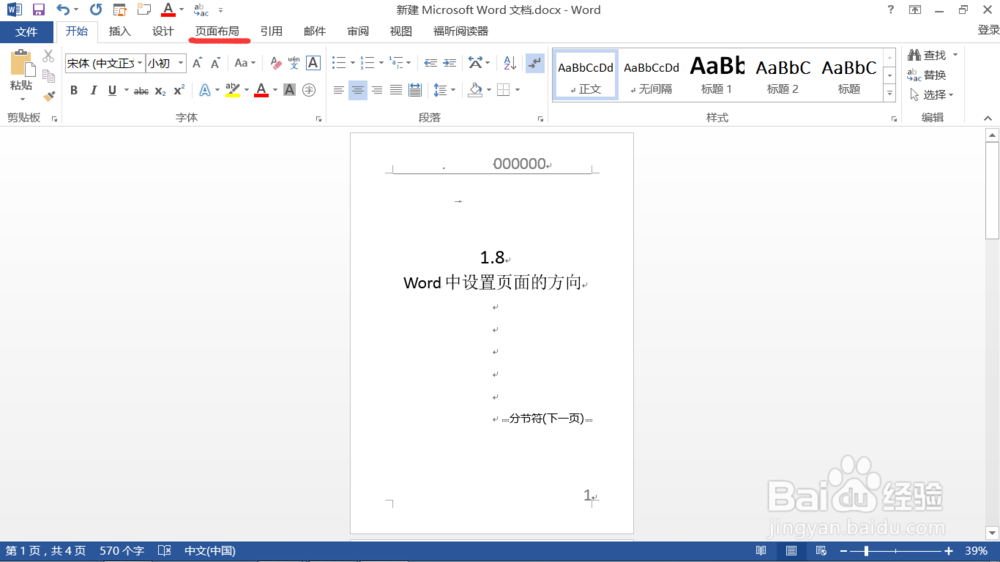
Task: Toggle Bold formatting
Action: pyautogui.click(x=74, y=91)
